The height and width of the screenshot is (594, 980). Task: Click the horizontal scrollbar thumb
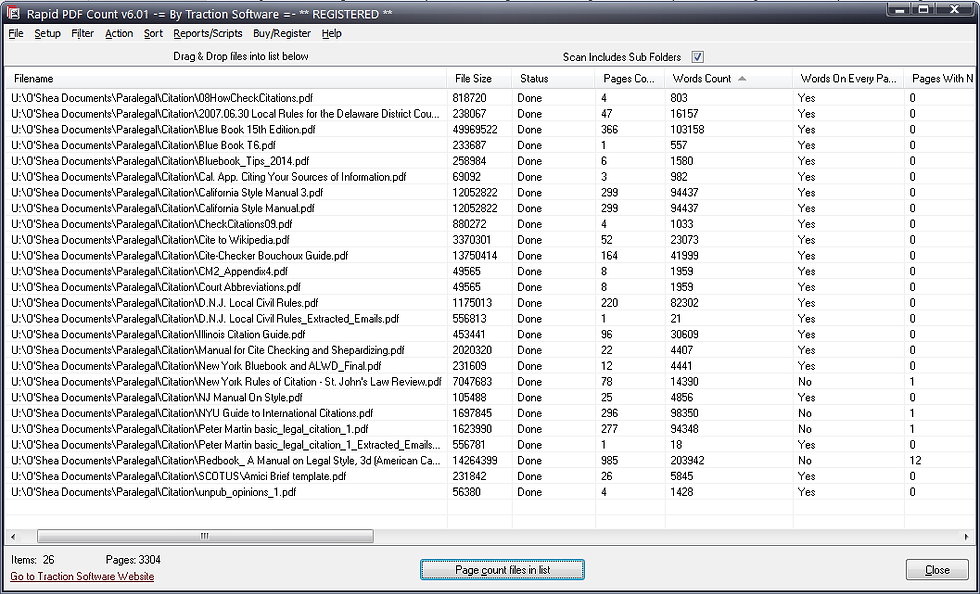point(205,536)
